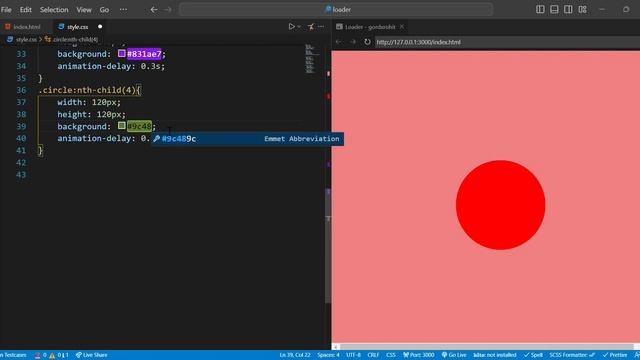Viewport: 640px width, 360px height.
Task: Show more menu items via ellipsis
Action: [x=123, y=9]
